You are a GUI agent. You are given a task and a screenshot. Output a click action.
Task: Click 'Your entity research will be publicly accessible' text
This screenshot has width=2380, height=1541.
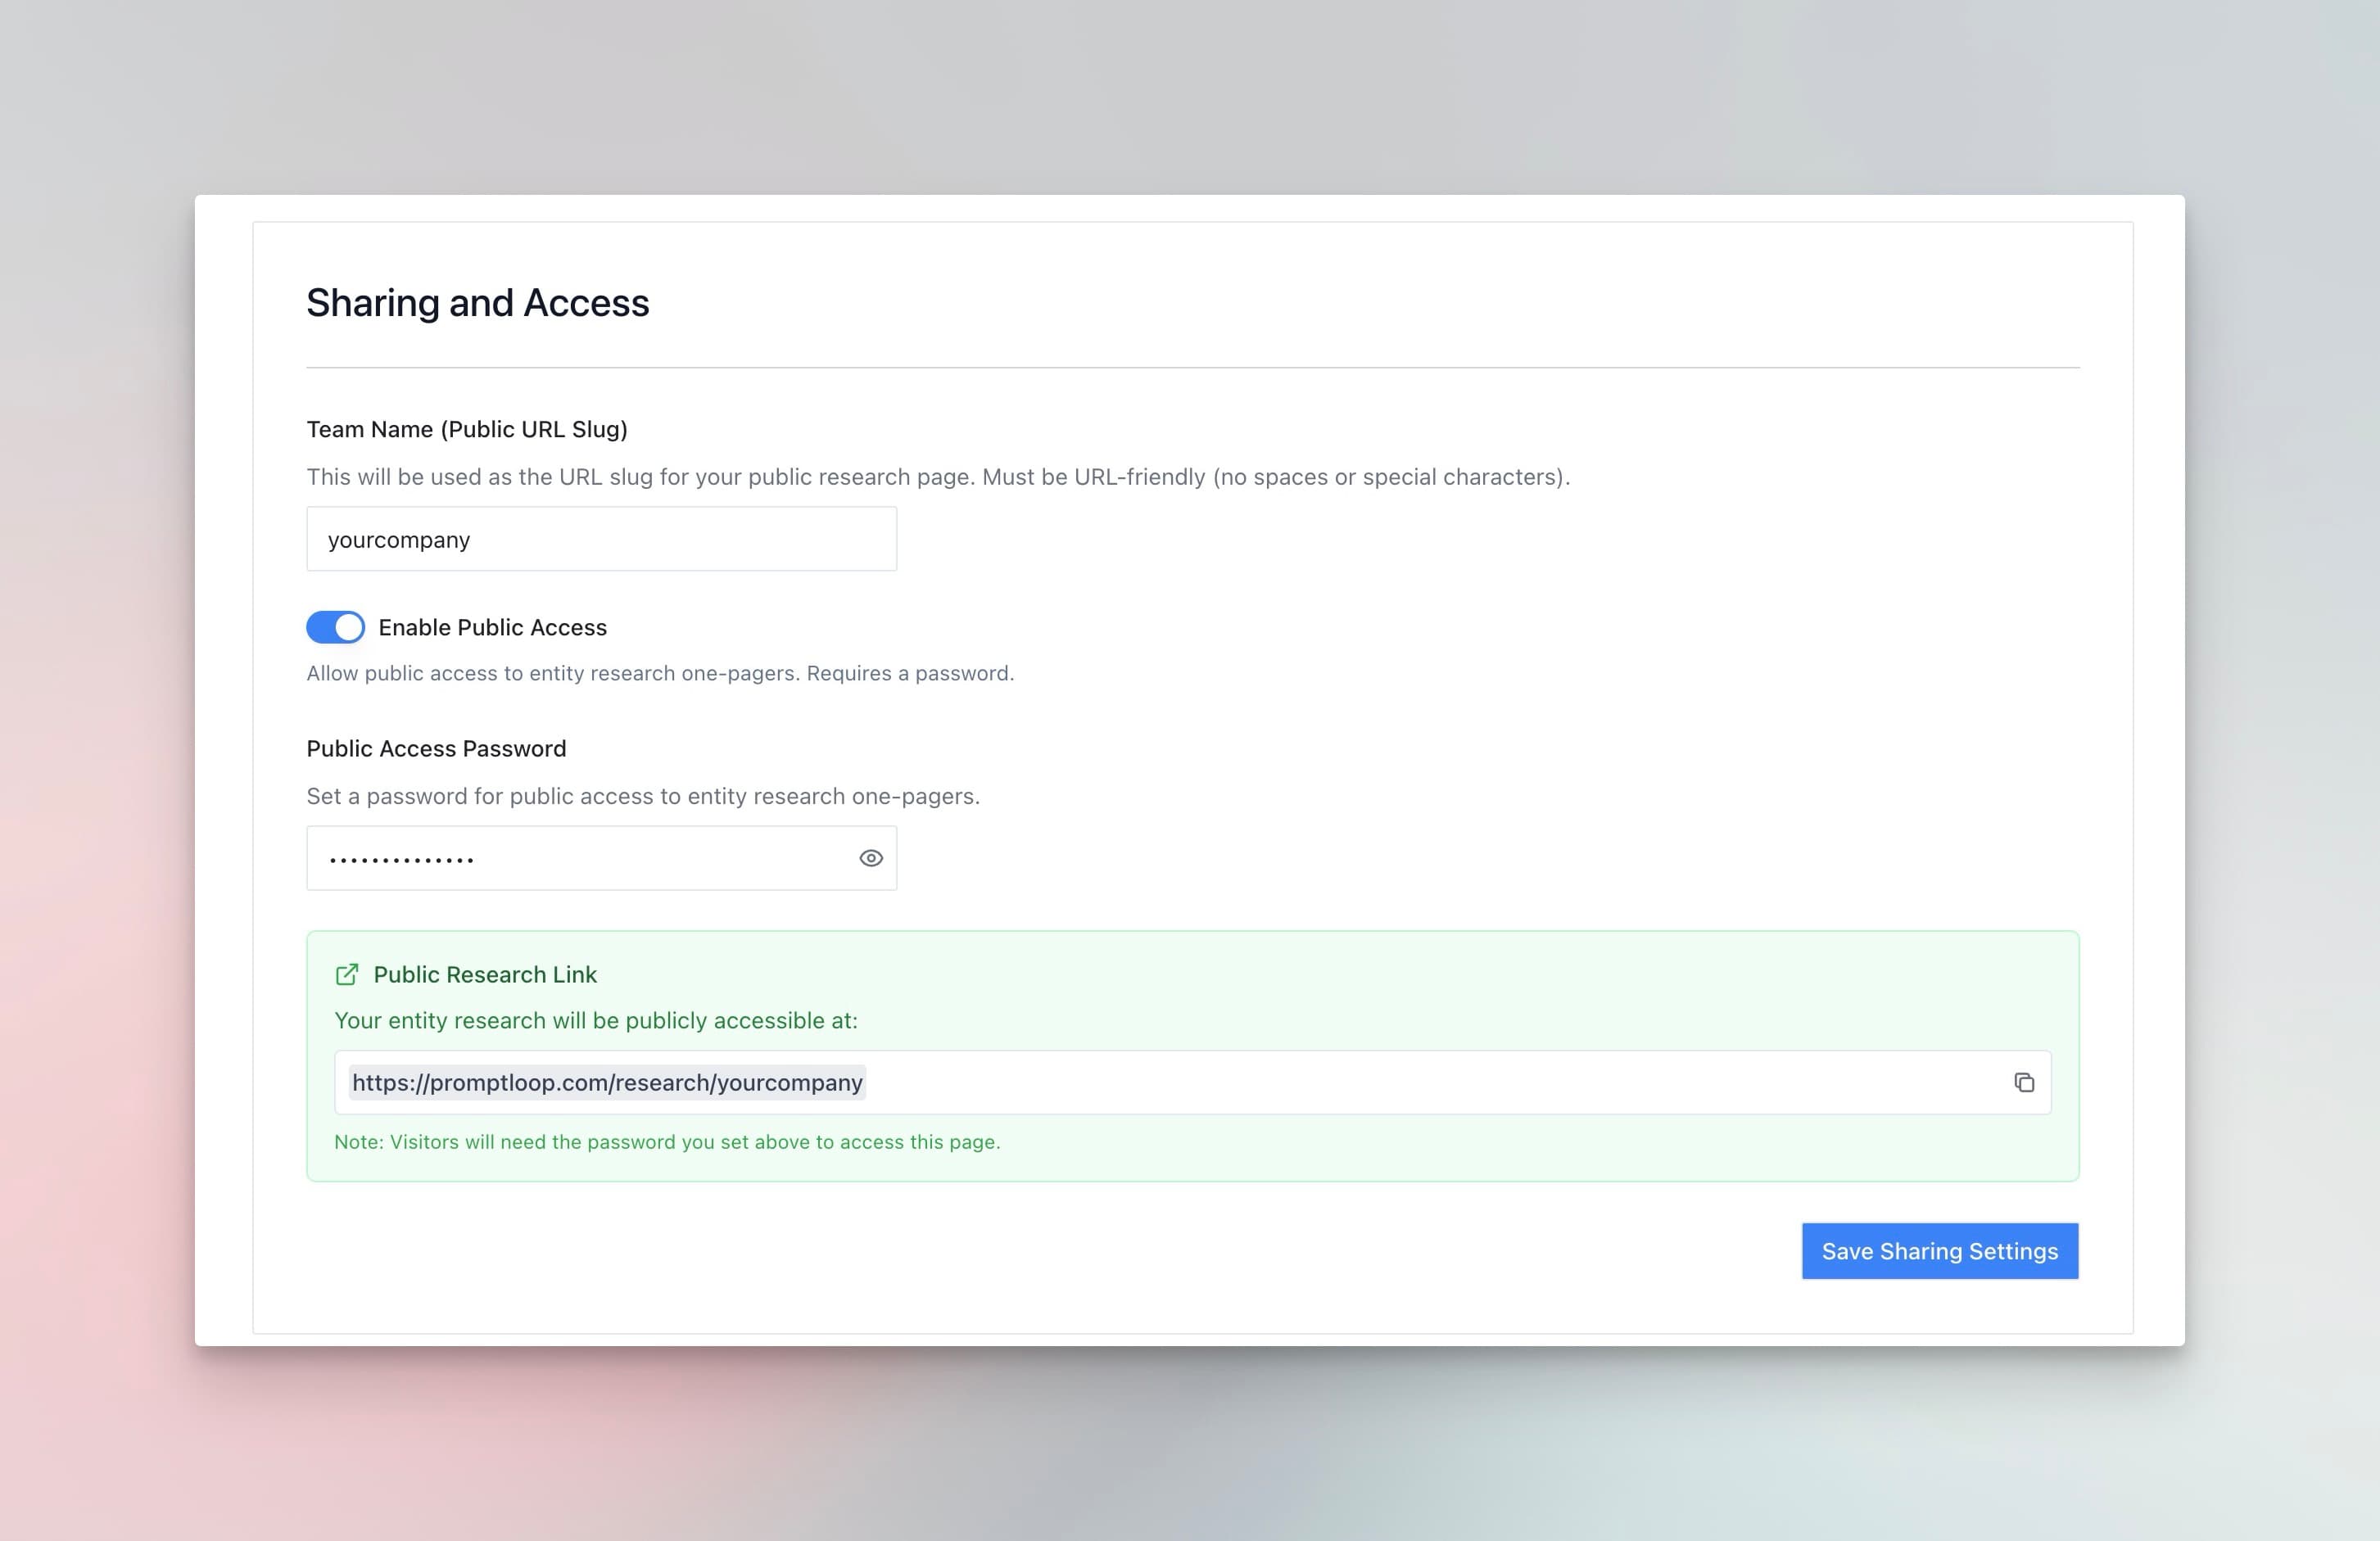(595, 1021)
